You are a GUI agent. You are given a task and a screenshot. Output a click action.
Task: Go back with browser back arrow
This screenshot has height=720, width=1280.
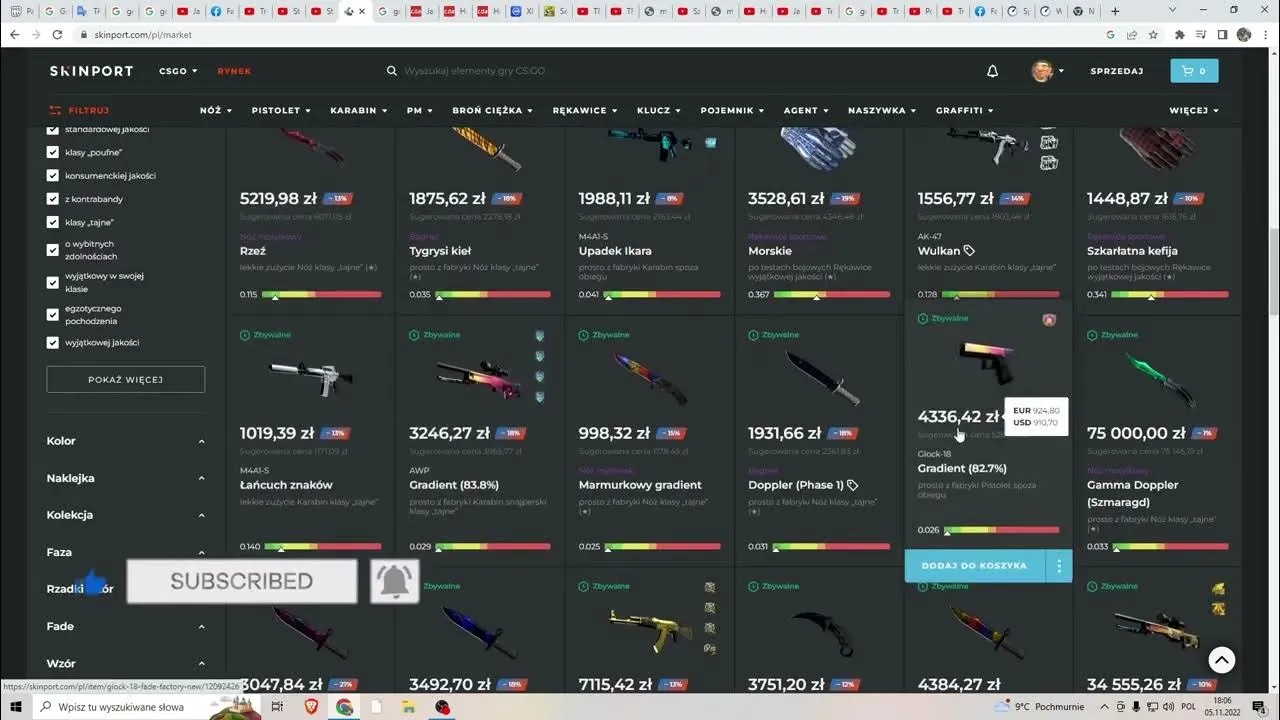[14, 34]
